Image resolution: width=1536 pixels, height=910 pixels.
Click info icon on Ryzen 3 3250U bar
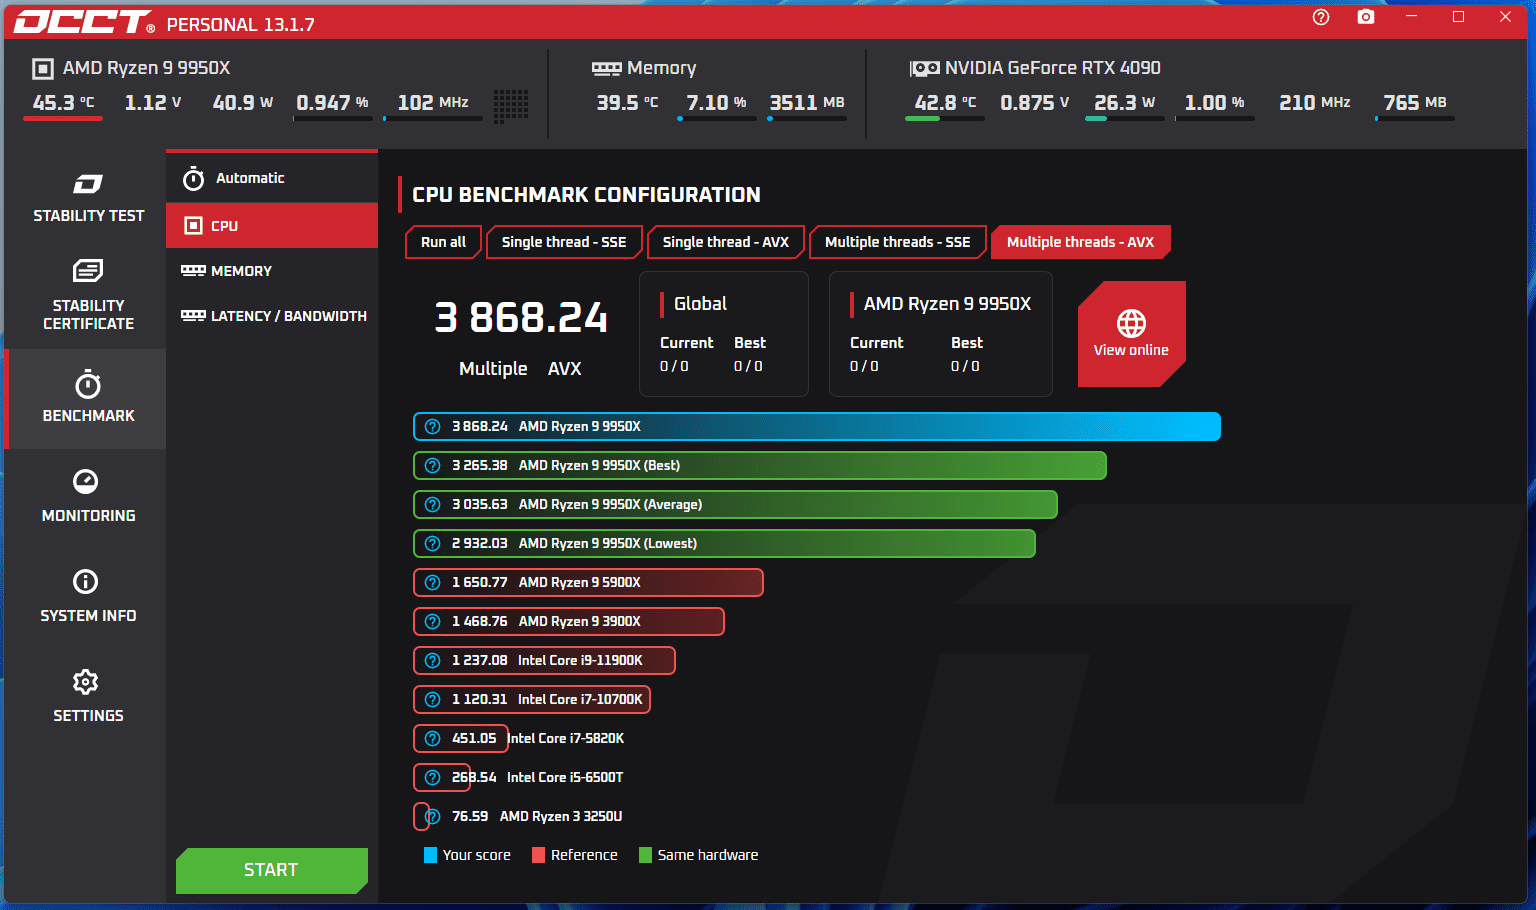pyautogui.click(x=432, y=816)
